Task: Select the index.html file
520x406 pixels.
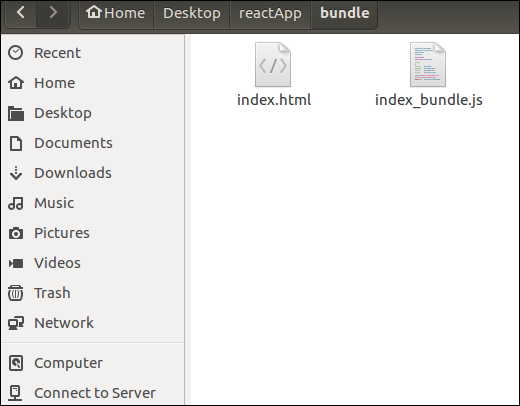Action: (x=274, y=75)
